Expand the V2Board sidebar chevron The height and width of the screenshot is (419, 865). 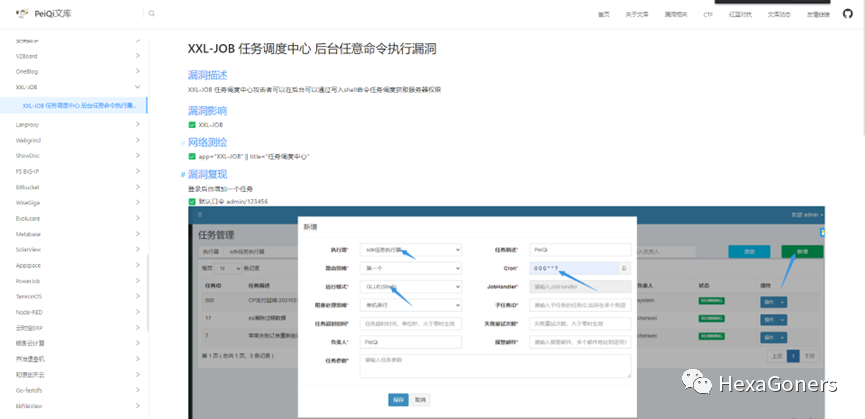coord(137,56)
